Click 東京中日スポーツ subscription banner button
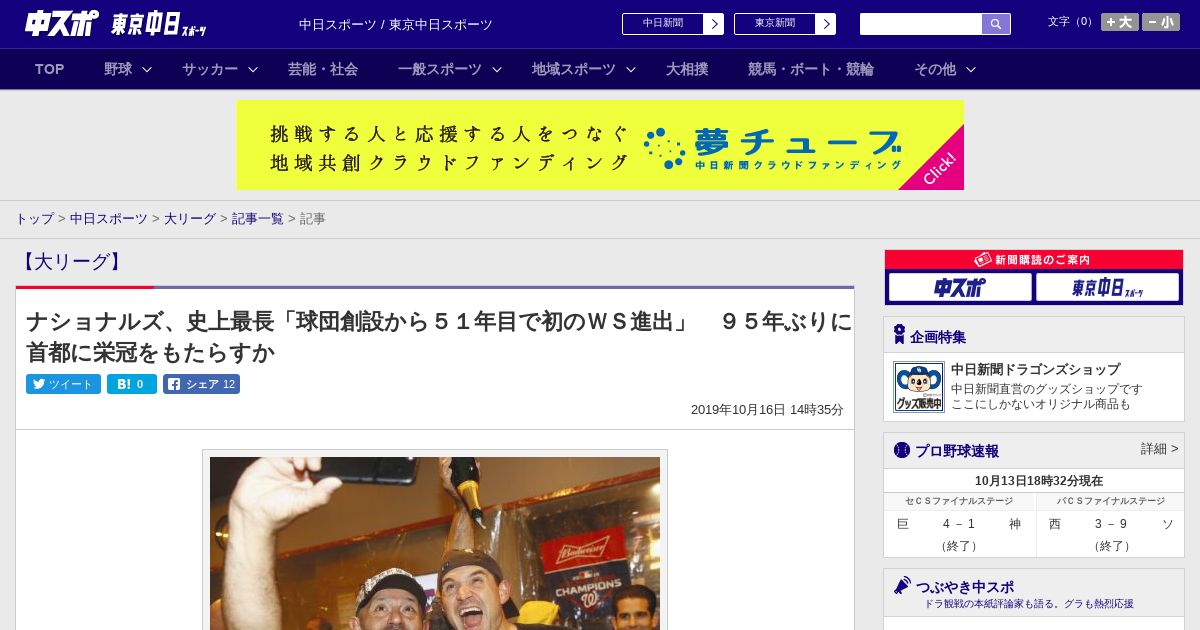1200x630 pixels. tap(1108, 288)
